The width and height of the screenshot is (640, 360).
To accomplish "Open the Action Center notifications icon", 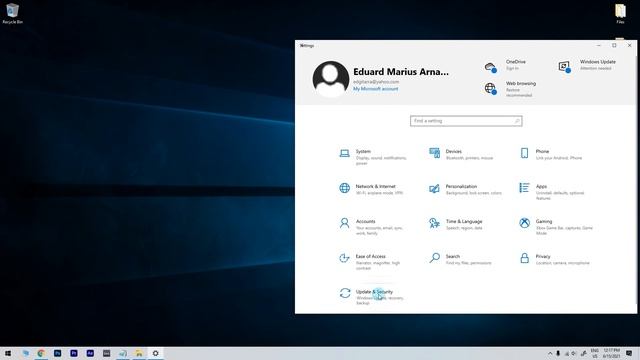I will click(629, 353).
